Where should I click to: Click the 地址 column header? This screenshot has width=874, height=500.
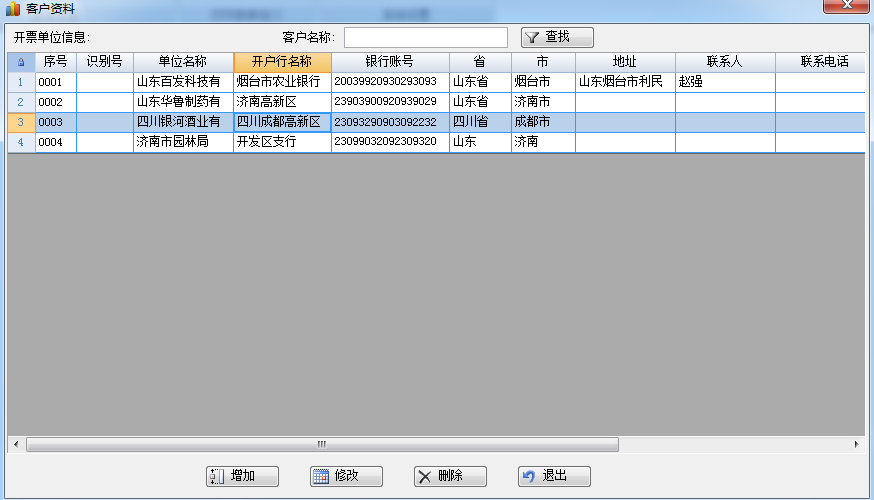pyautogui.click(x=625, y=62)
